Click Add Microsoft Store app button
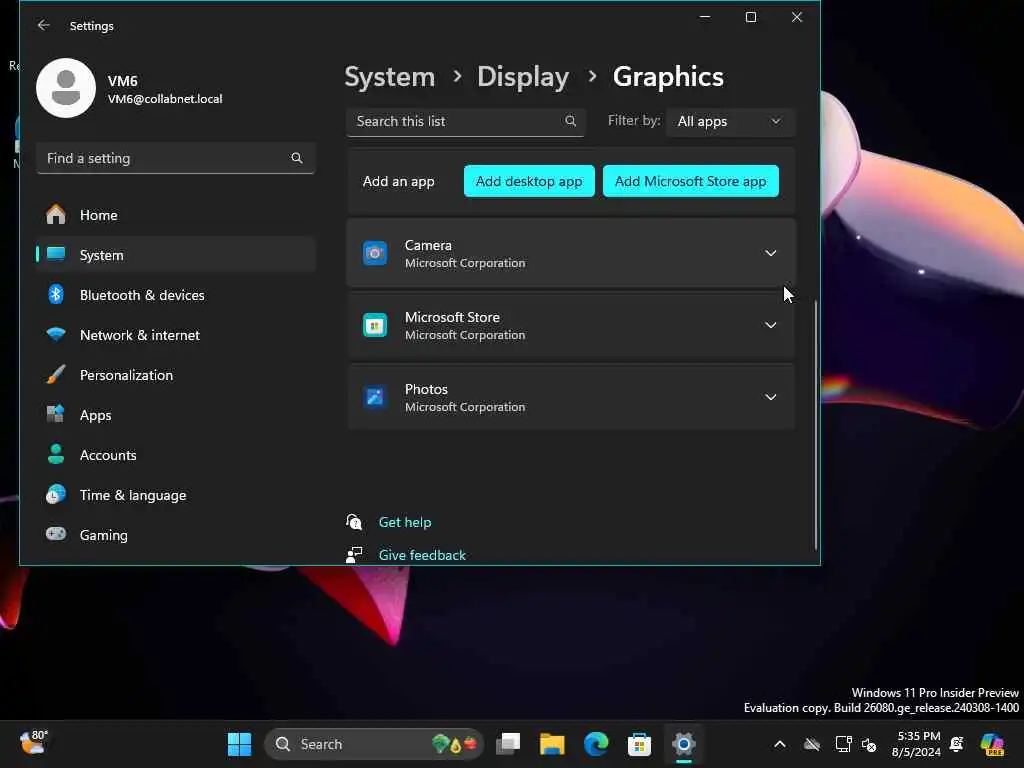 point(690,181)
